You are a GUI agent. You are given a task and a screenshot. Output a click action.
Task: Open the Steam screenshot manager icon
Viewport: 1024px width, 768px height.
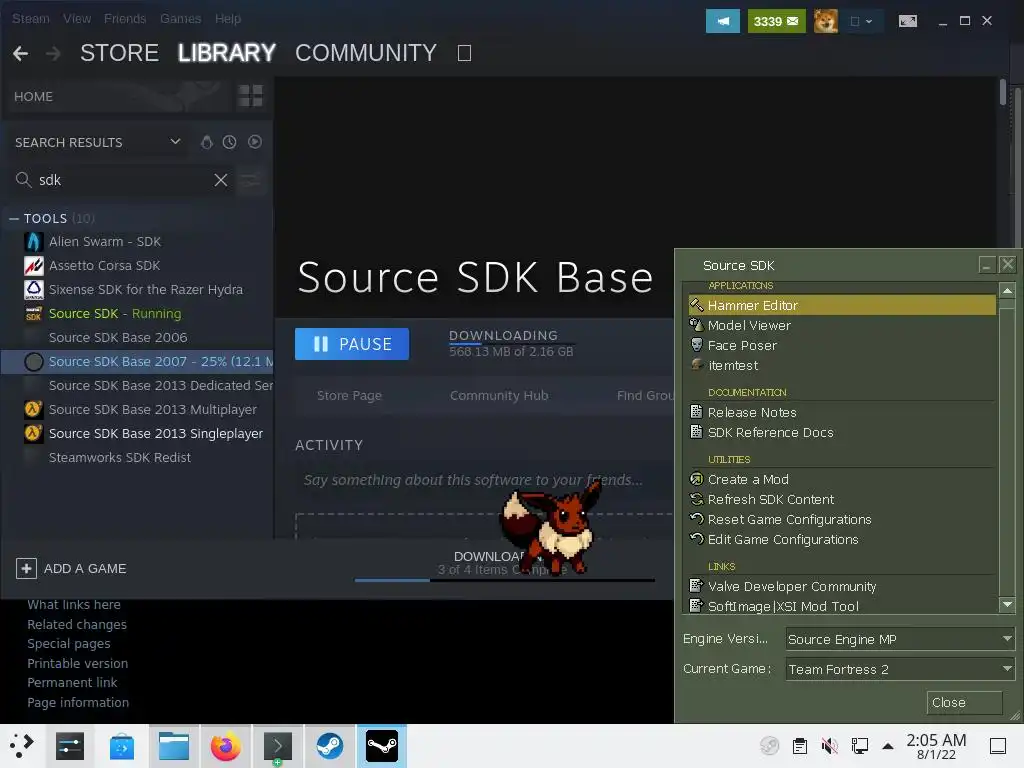[908, 21]
